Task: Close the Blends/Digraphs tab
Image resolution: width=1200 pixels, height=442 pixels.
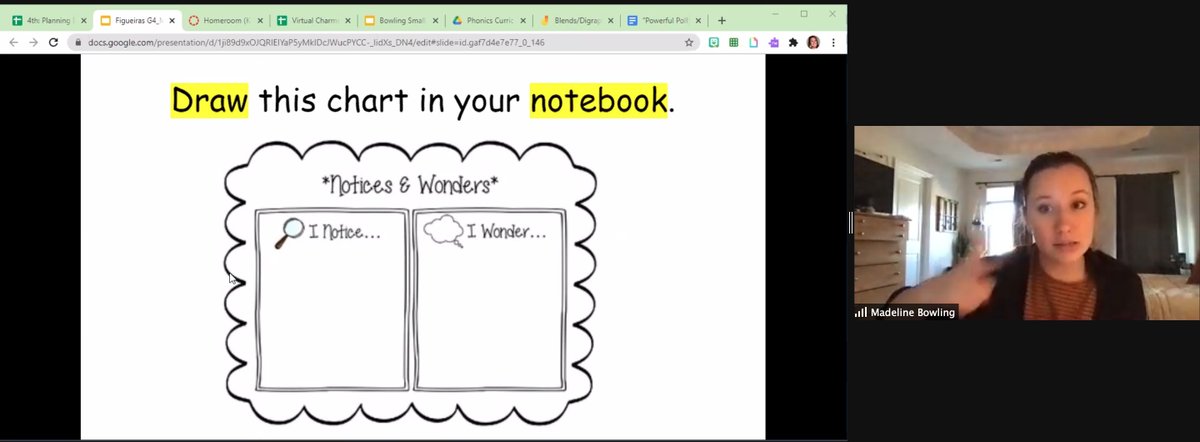Action: (610, 20)
